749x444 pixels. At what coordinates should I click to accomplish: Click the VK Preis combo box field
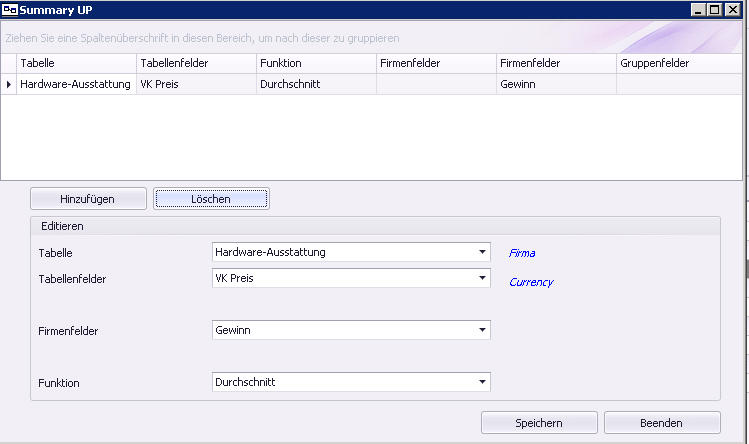(351, 278)
